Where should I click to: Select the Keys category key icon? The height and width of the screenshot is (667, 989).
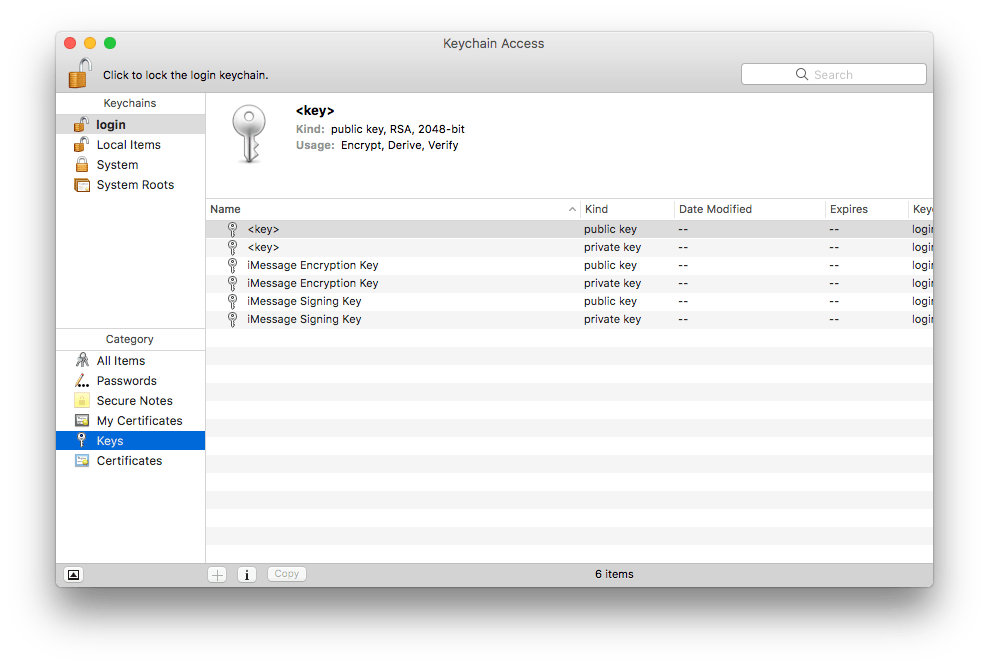81,440
